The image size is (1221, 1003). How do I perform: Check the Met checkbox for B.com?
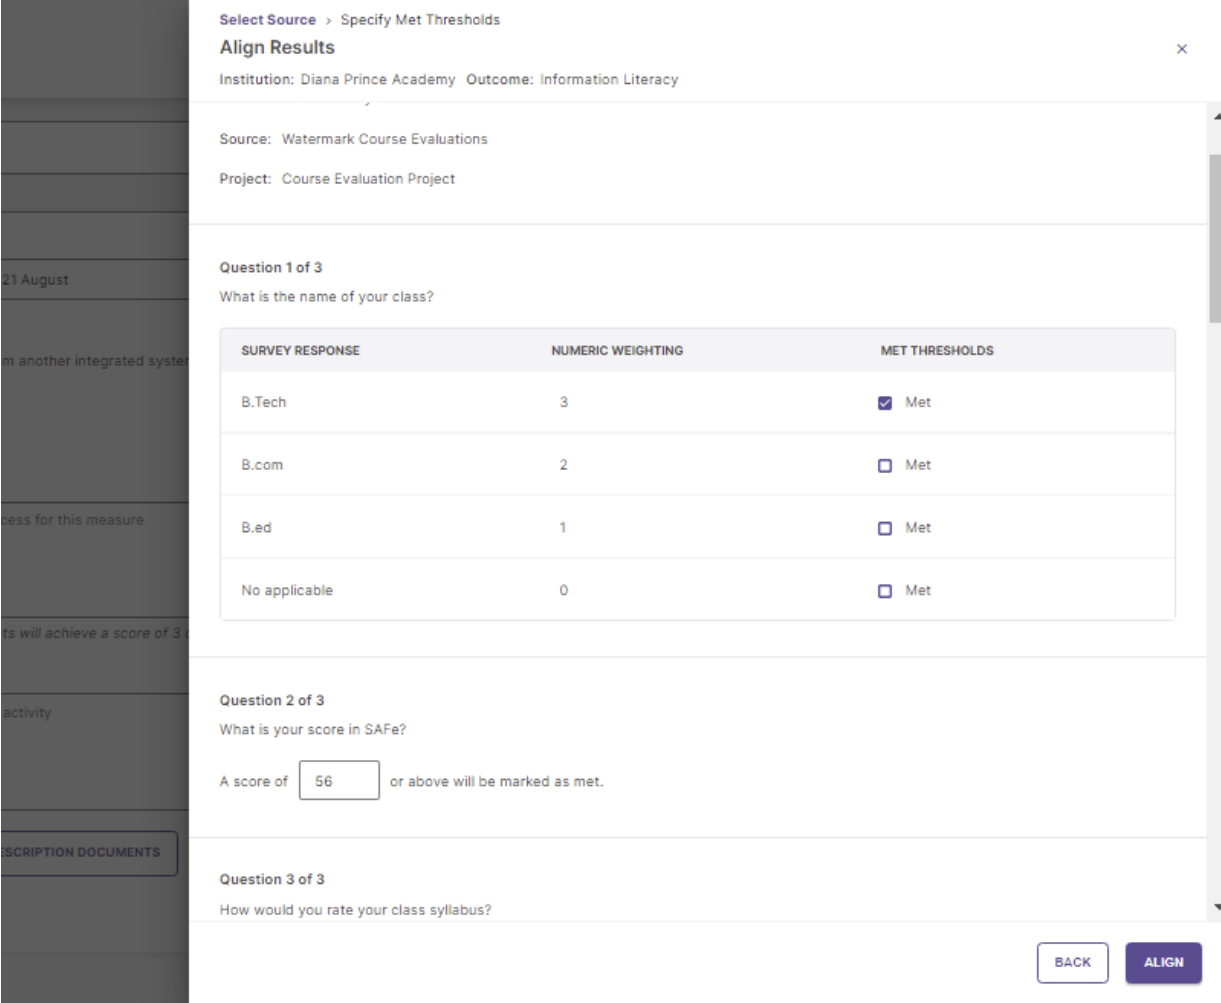tap(886, 464)
